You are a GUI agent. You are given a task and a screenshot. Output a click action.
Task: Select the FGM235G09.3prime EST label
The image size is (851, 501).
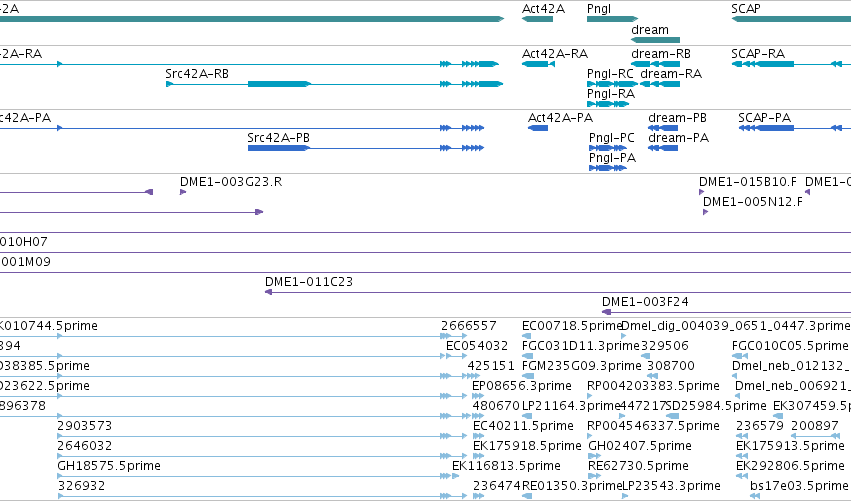point(582,366)
